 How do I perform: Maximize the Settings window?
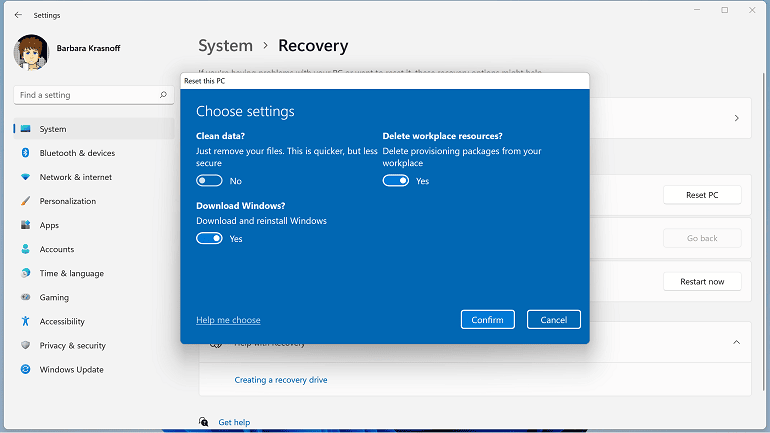725,10
